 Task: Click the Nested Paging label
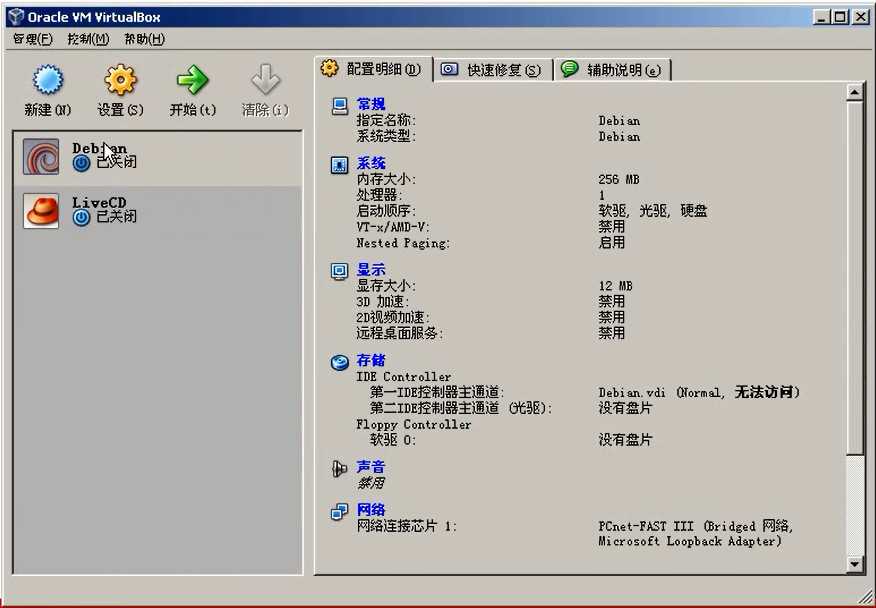point(403,243)
